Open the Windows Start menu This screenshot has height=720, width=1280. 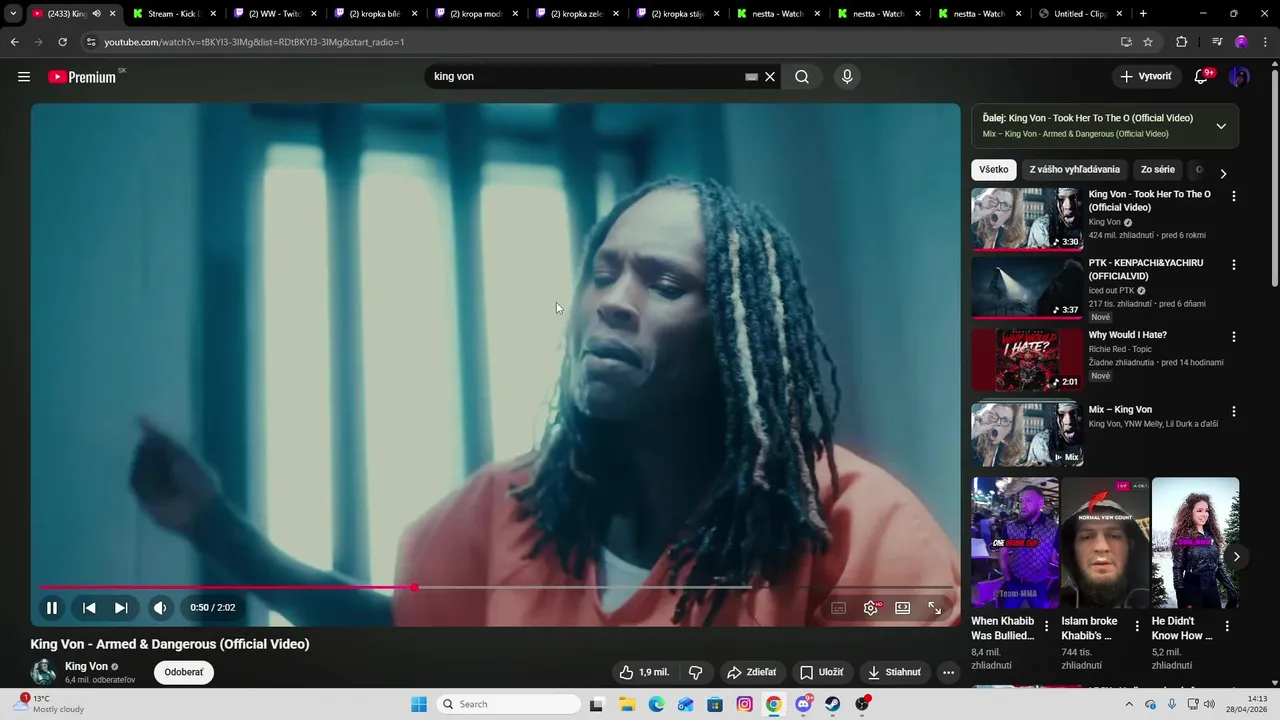(419, 704)
